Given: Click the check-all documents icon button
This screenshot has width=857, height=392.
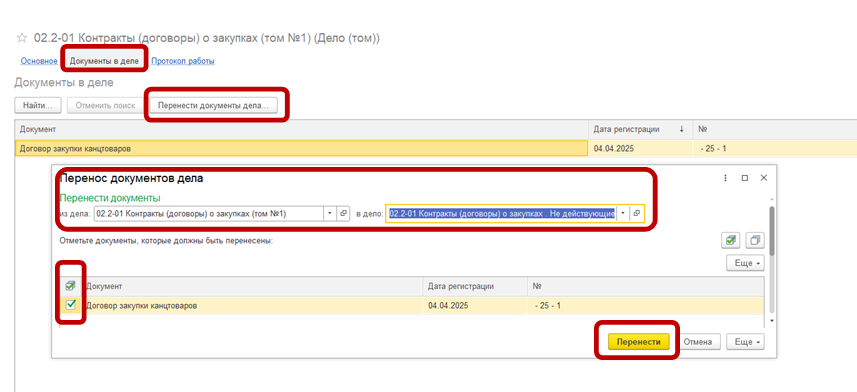Looking at the screenshot, I should (730, 240).
